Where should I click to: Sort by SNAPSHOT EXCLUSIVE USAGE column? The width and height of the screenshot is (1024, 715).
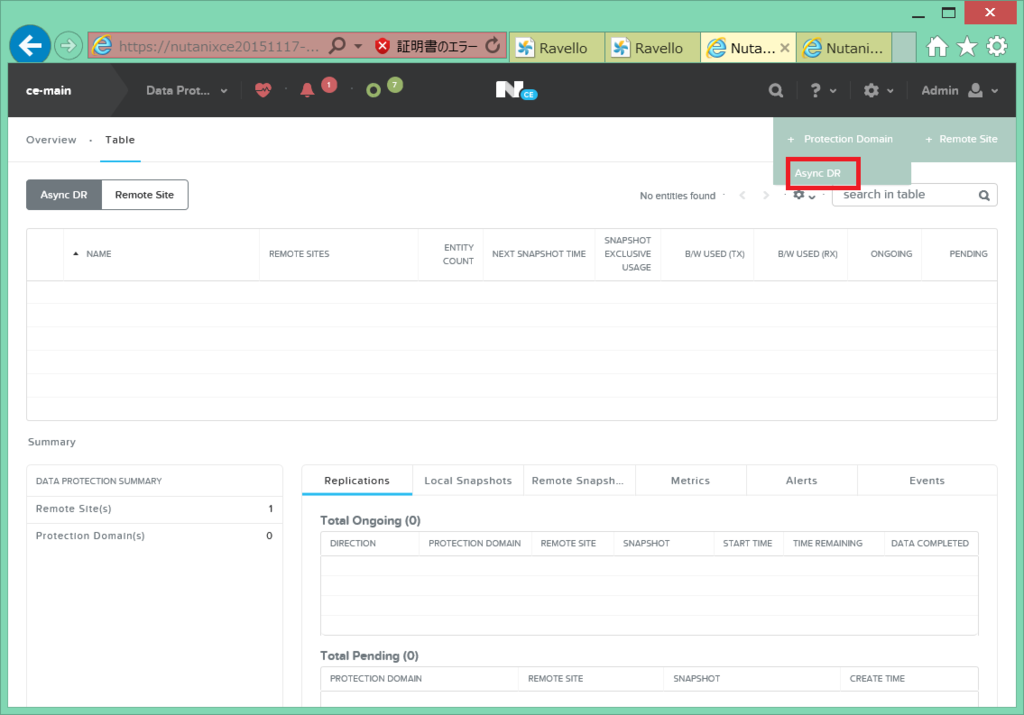click(x=628, y=254)
